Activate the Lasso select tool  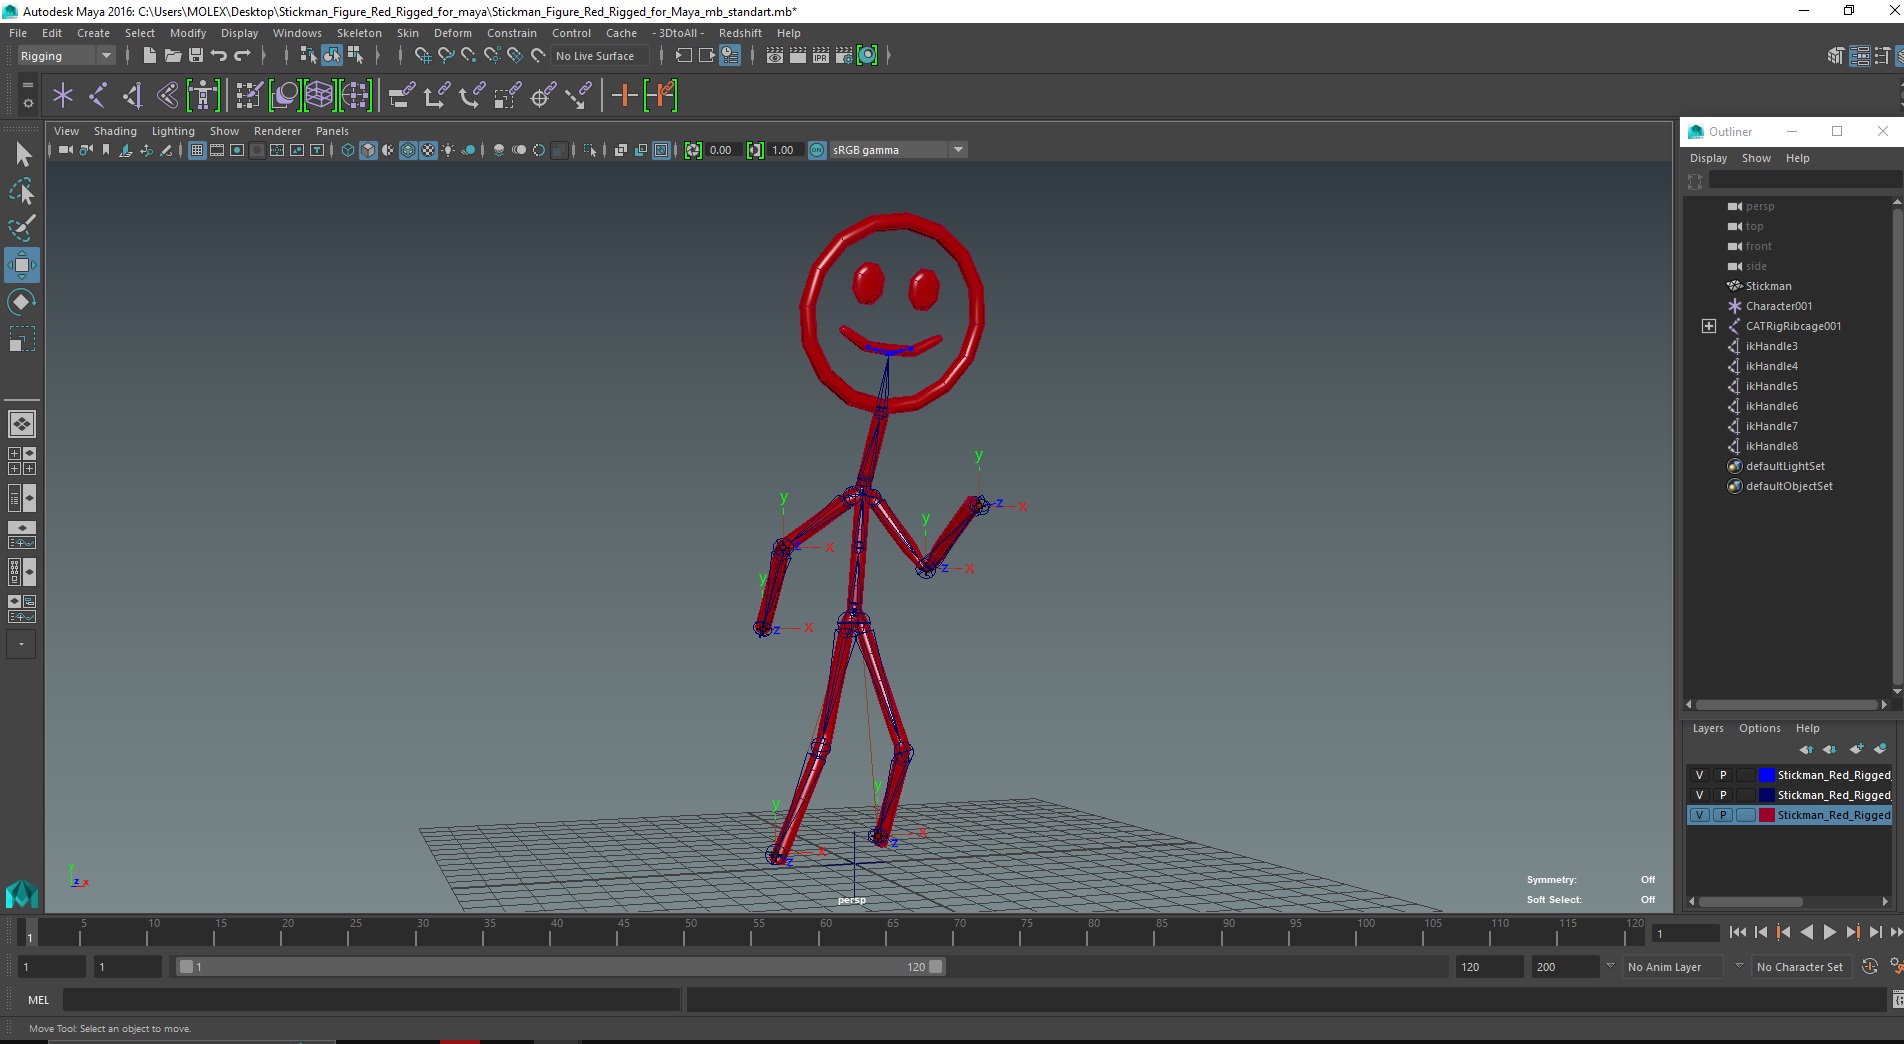pyautogui.click(x=22, y=190)
